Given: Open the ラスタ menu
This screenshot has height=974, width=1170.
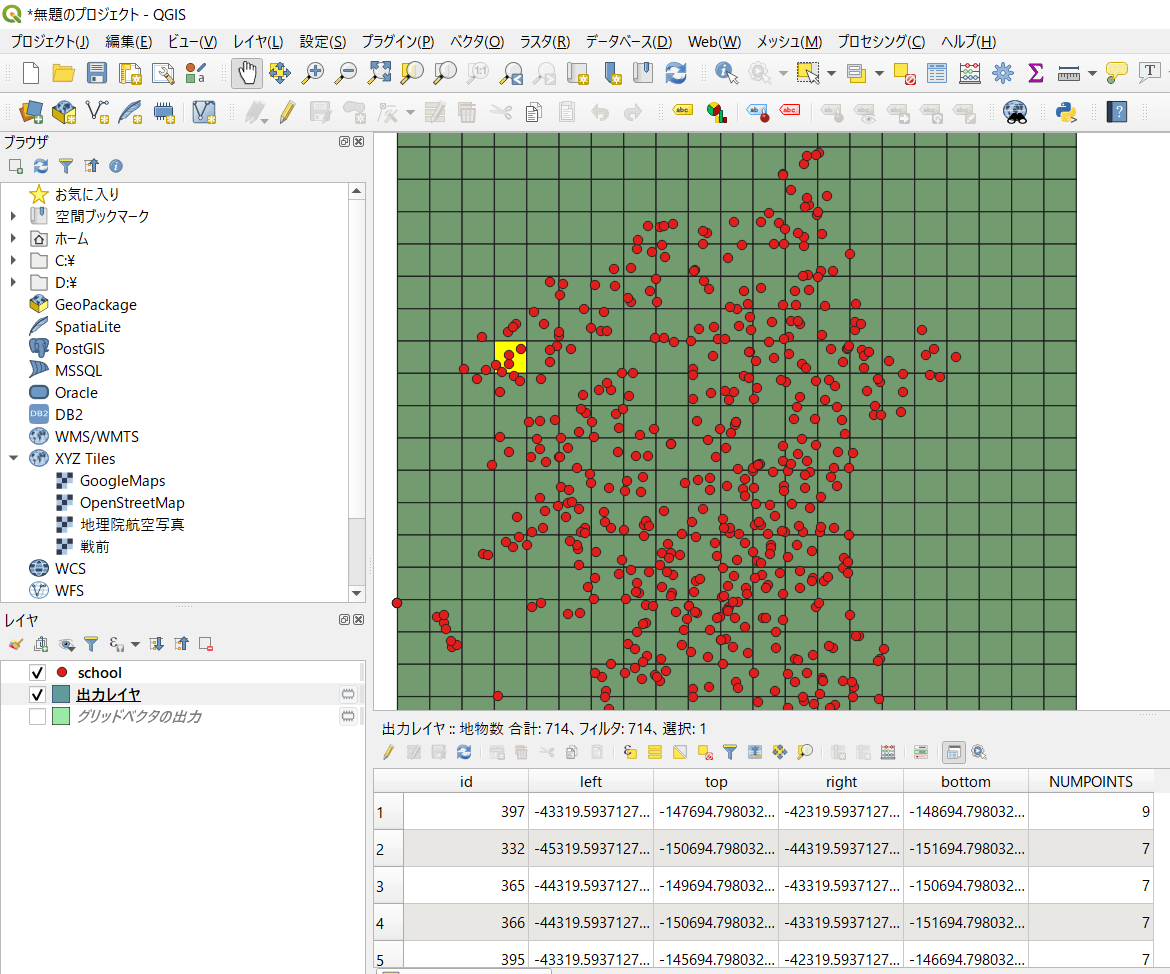Looking at the screenshot, I should coord(545,42).
